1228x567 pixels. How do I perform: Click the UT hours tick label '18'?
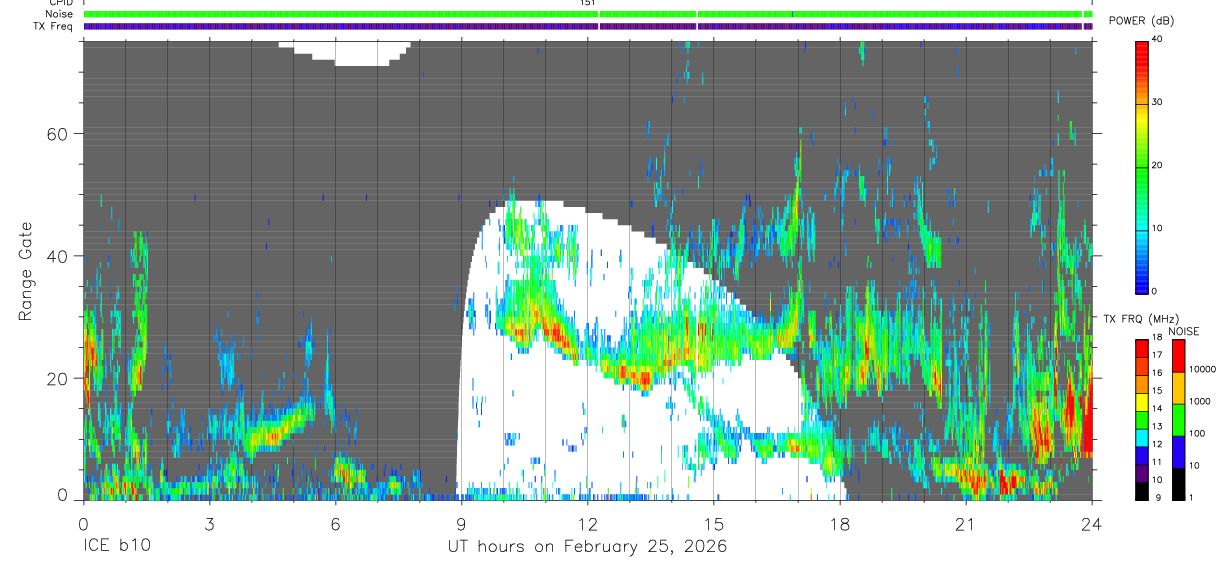click(839, 523)
